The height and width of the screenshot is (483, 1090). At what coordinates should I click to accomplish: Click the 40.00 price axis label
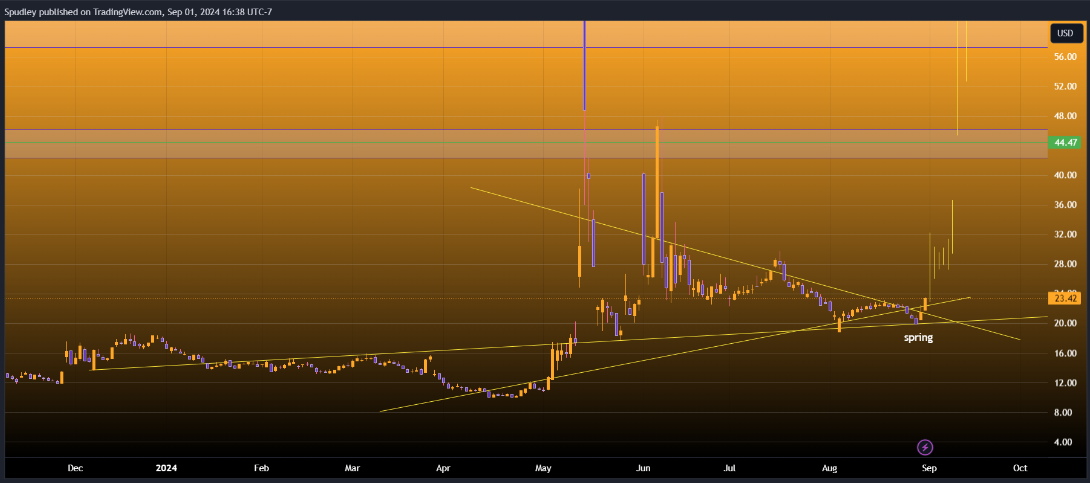coord(1066,175)
